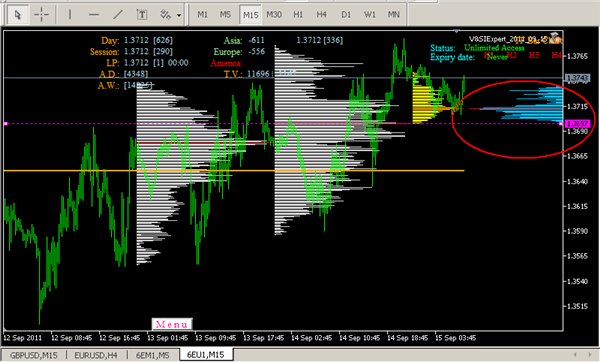The image size is (600, 362).
Task: Select the MN monthly timeframe
Action: tap(393, 15)
